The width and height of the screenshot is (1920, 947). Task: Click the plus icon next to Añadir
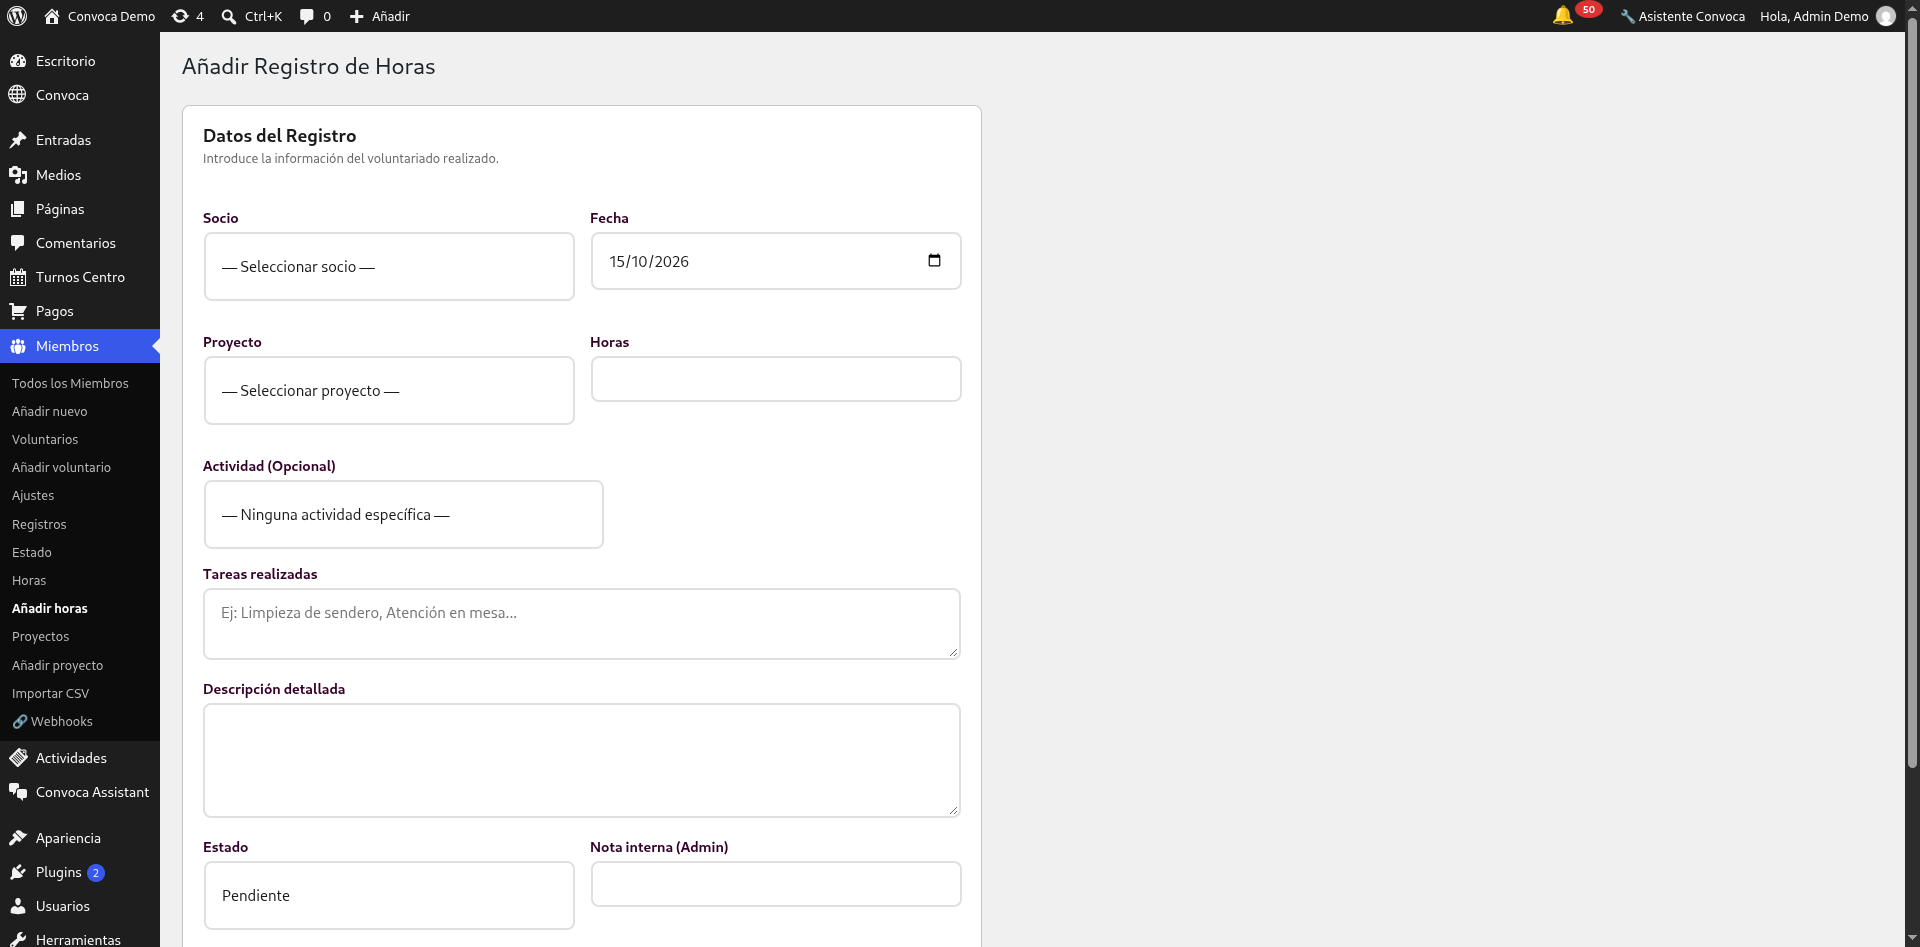click(356, 16)
